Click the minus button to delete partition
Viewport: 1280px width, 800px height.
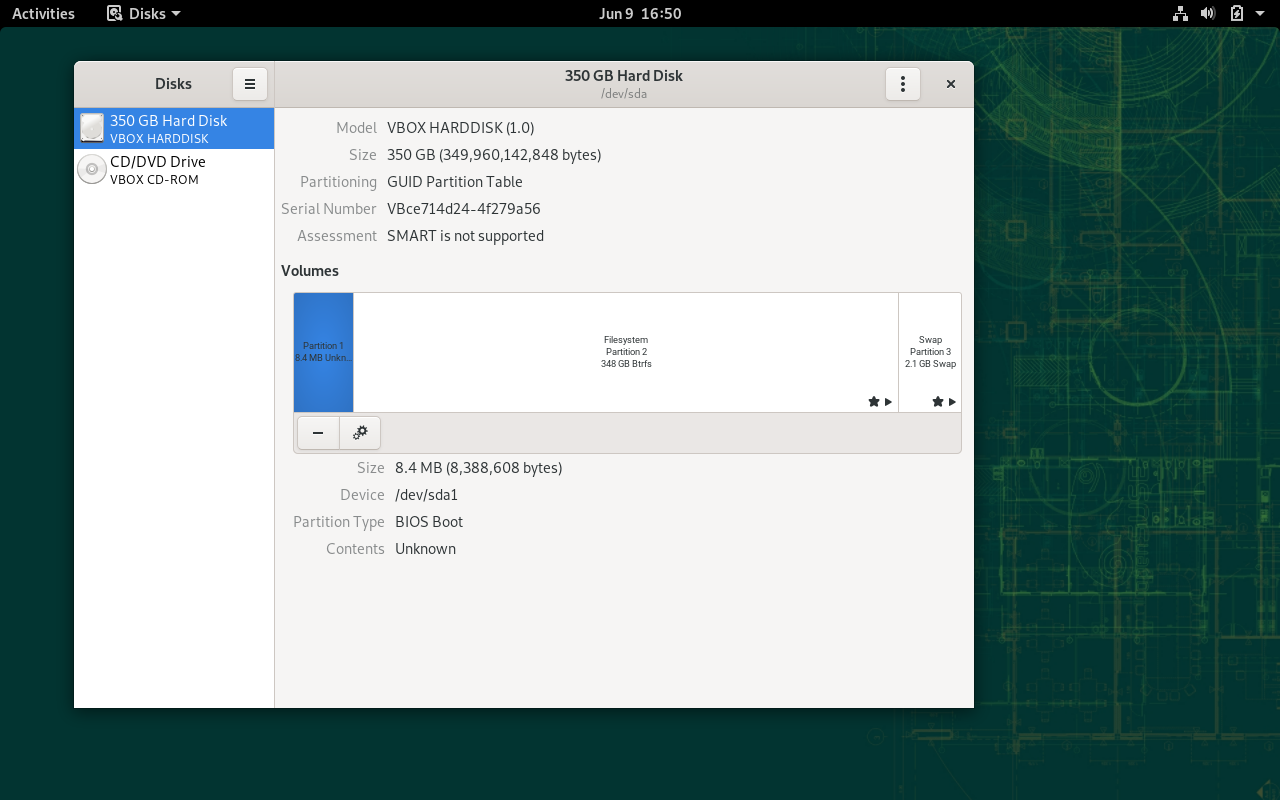(x=318, y=433)
